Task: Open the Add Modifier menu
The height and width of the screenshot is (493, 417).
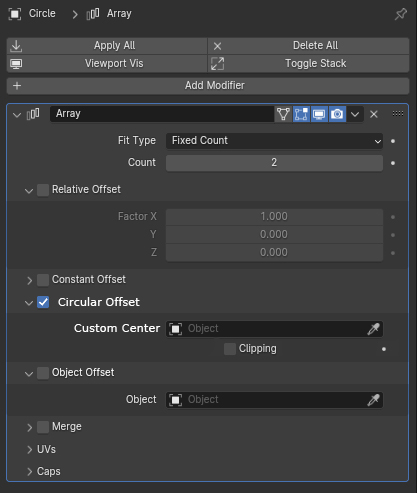Action: pyautogui.click(x=208, y=86)
